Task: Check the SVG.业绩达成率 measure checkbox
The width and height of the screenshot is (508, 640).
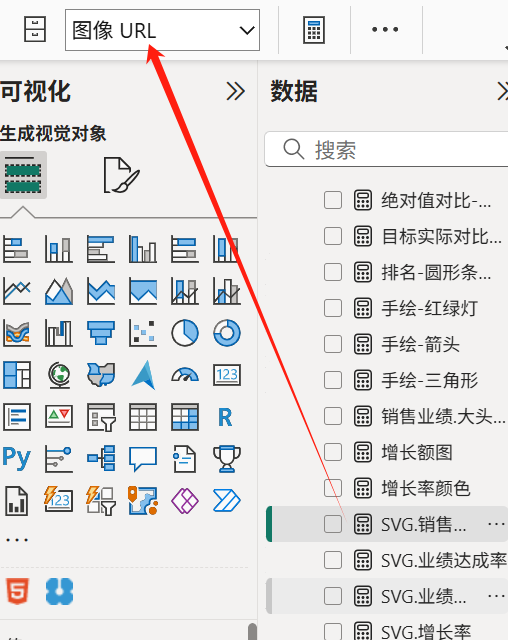Action: 333,560
